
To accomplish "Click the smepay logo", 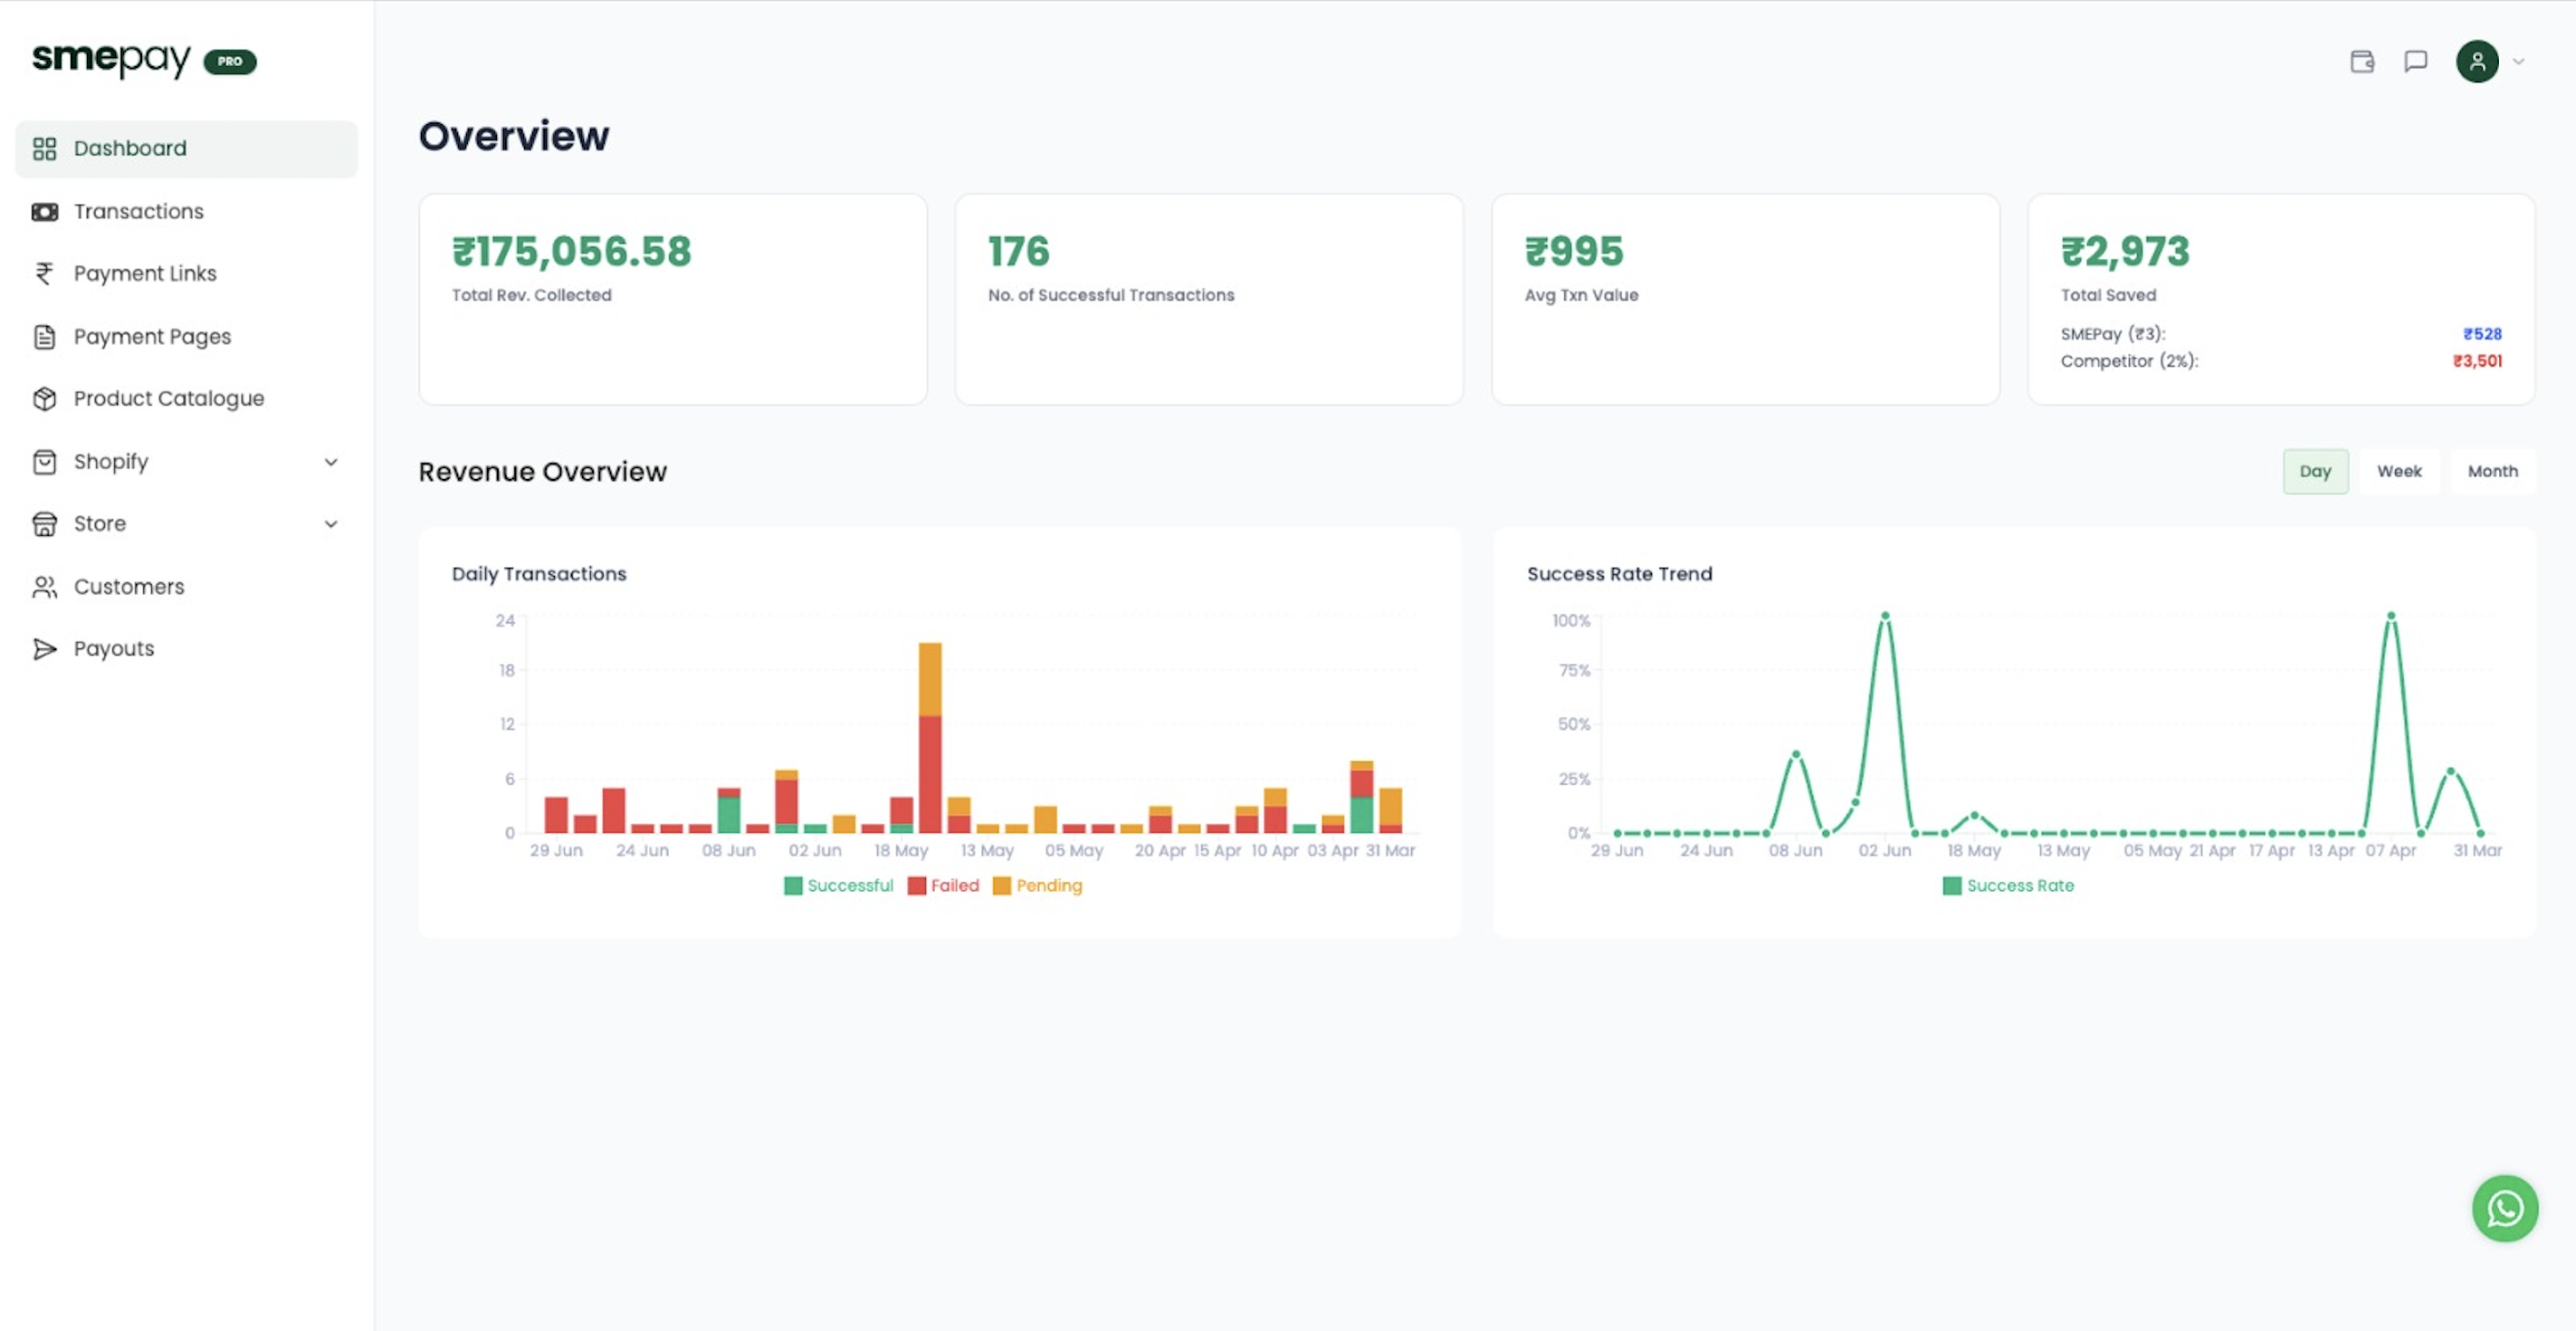I will coord(111,60).
